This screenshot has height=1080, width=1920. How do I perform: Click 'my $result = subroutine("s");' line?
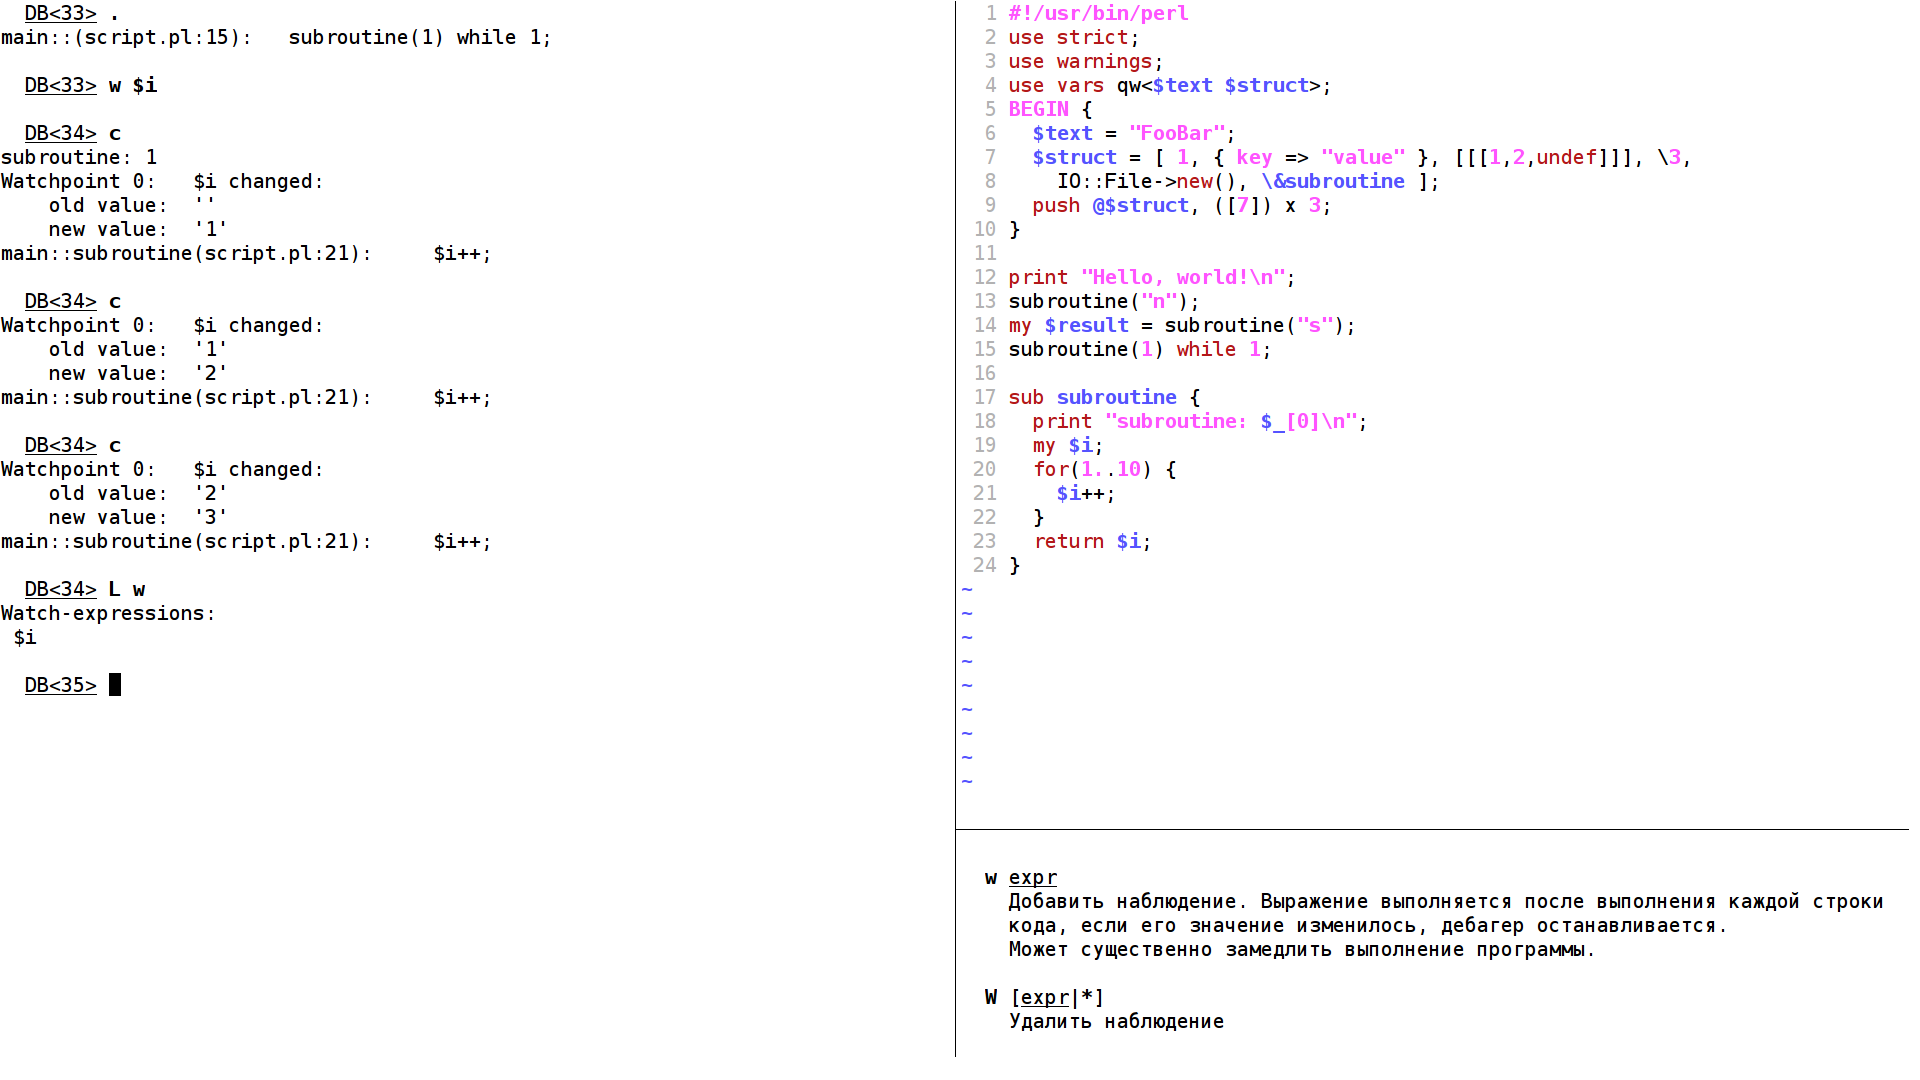click(1182, 325)
